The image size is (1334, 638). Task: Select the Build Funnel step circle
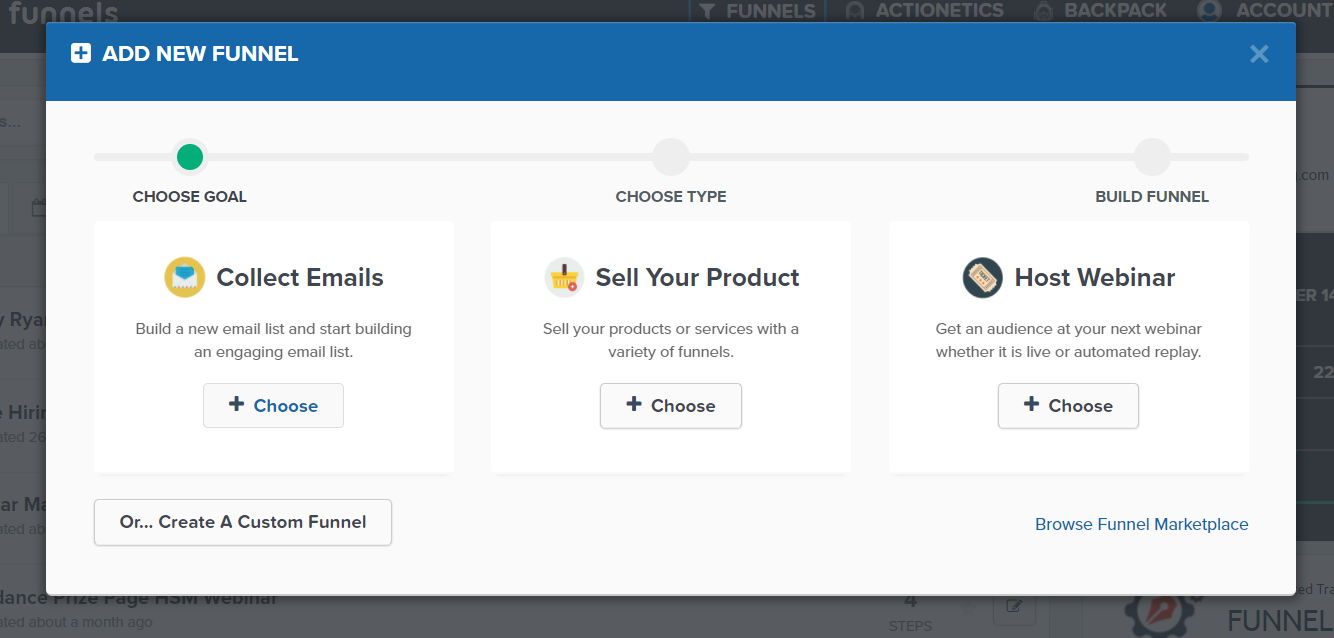[1152, 157]
